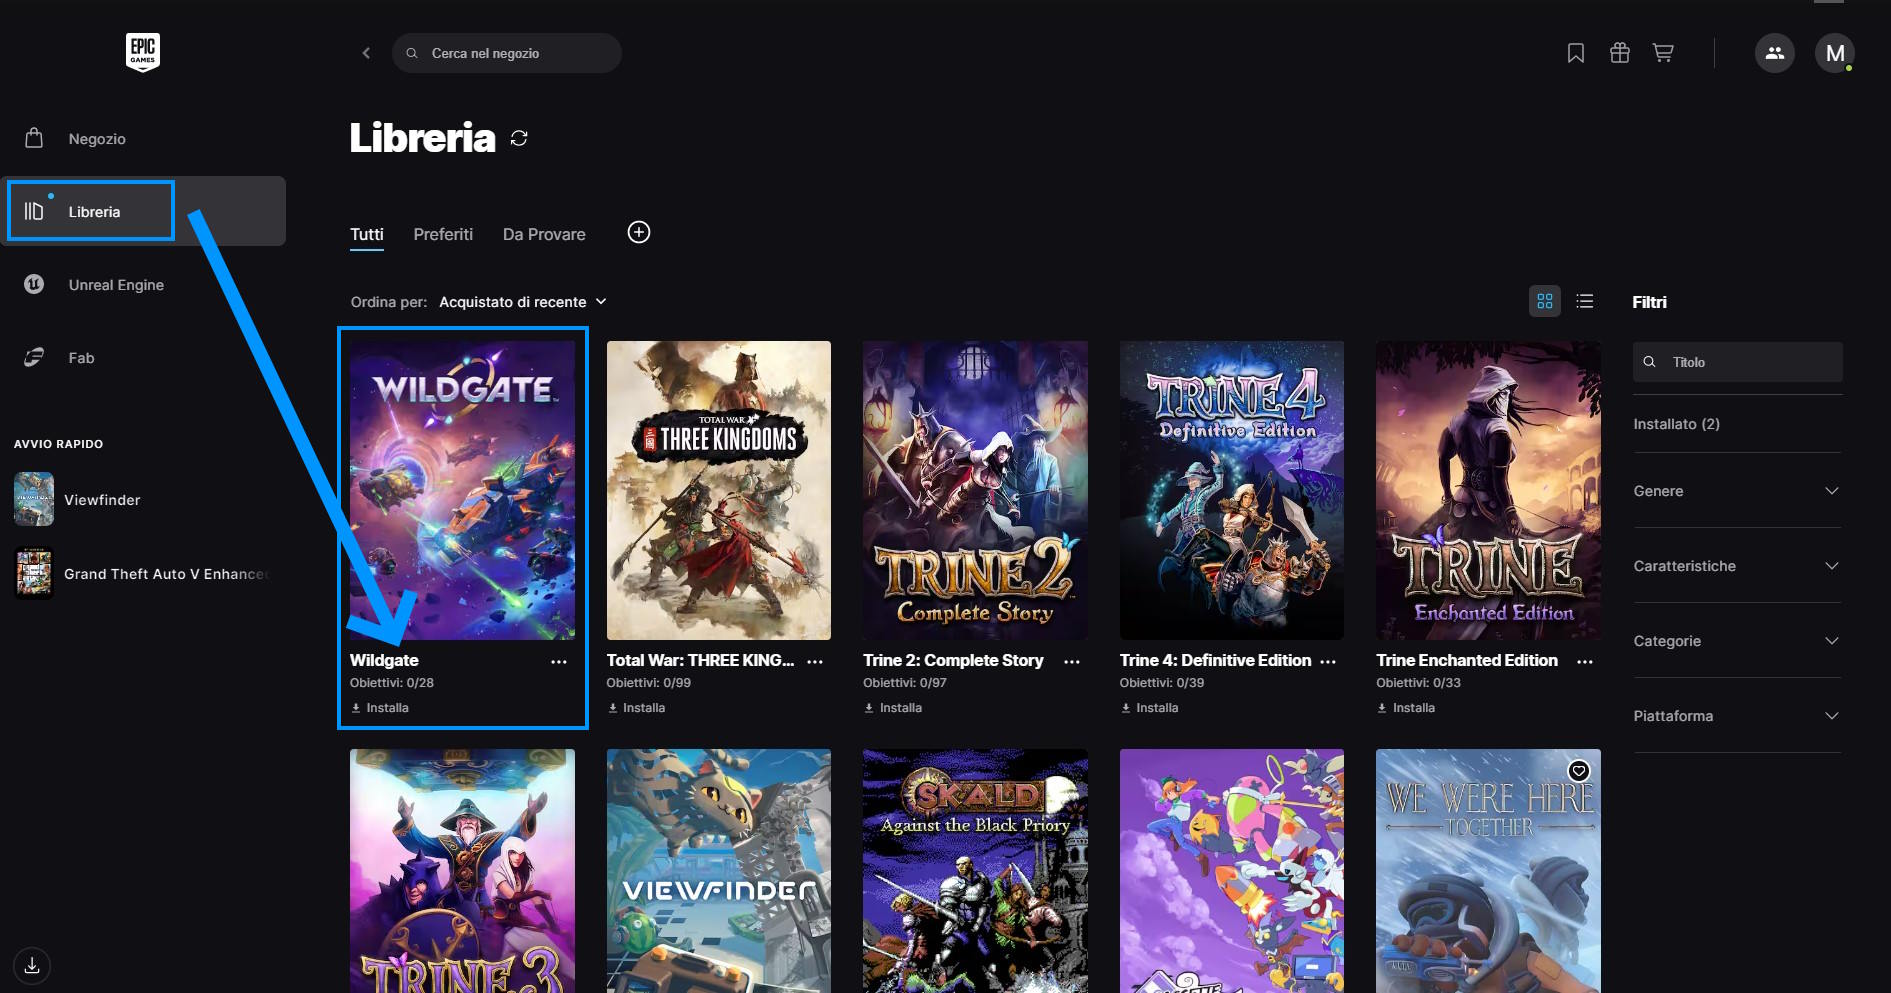Open the gift redeem icon
This screenshot has width=1891, height=993.
point(1619,53)
